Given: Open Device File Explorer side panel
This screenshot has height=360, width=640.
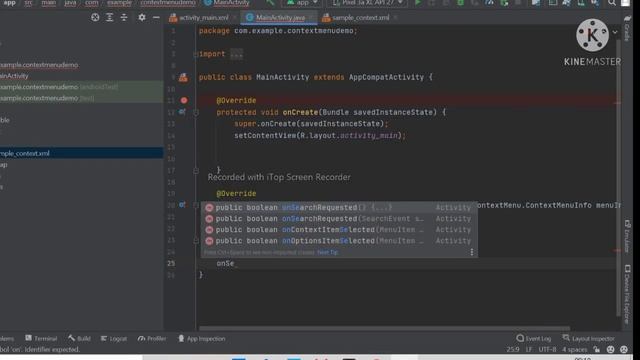Looking at the screenshot, I should click(627, 295).
